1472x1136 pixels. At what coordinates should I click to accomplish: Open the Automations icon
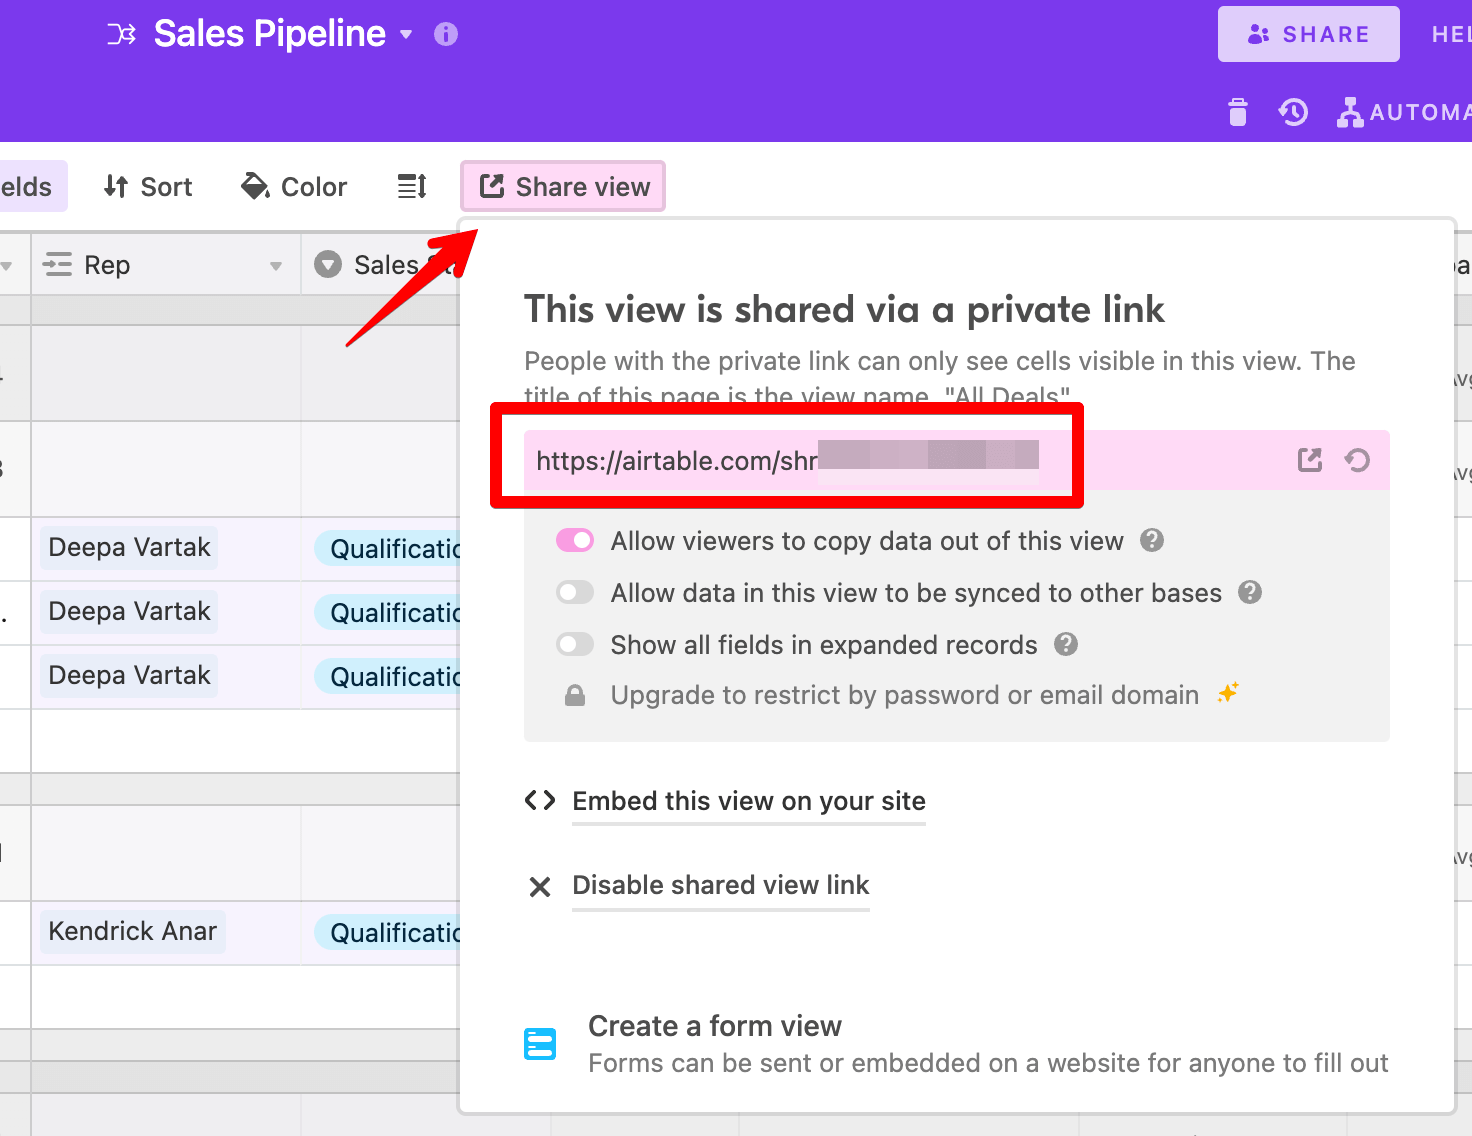pyautogui.click(x=1350, y=112)
